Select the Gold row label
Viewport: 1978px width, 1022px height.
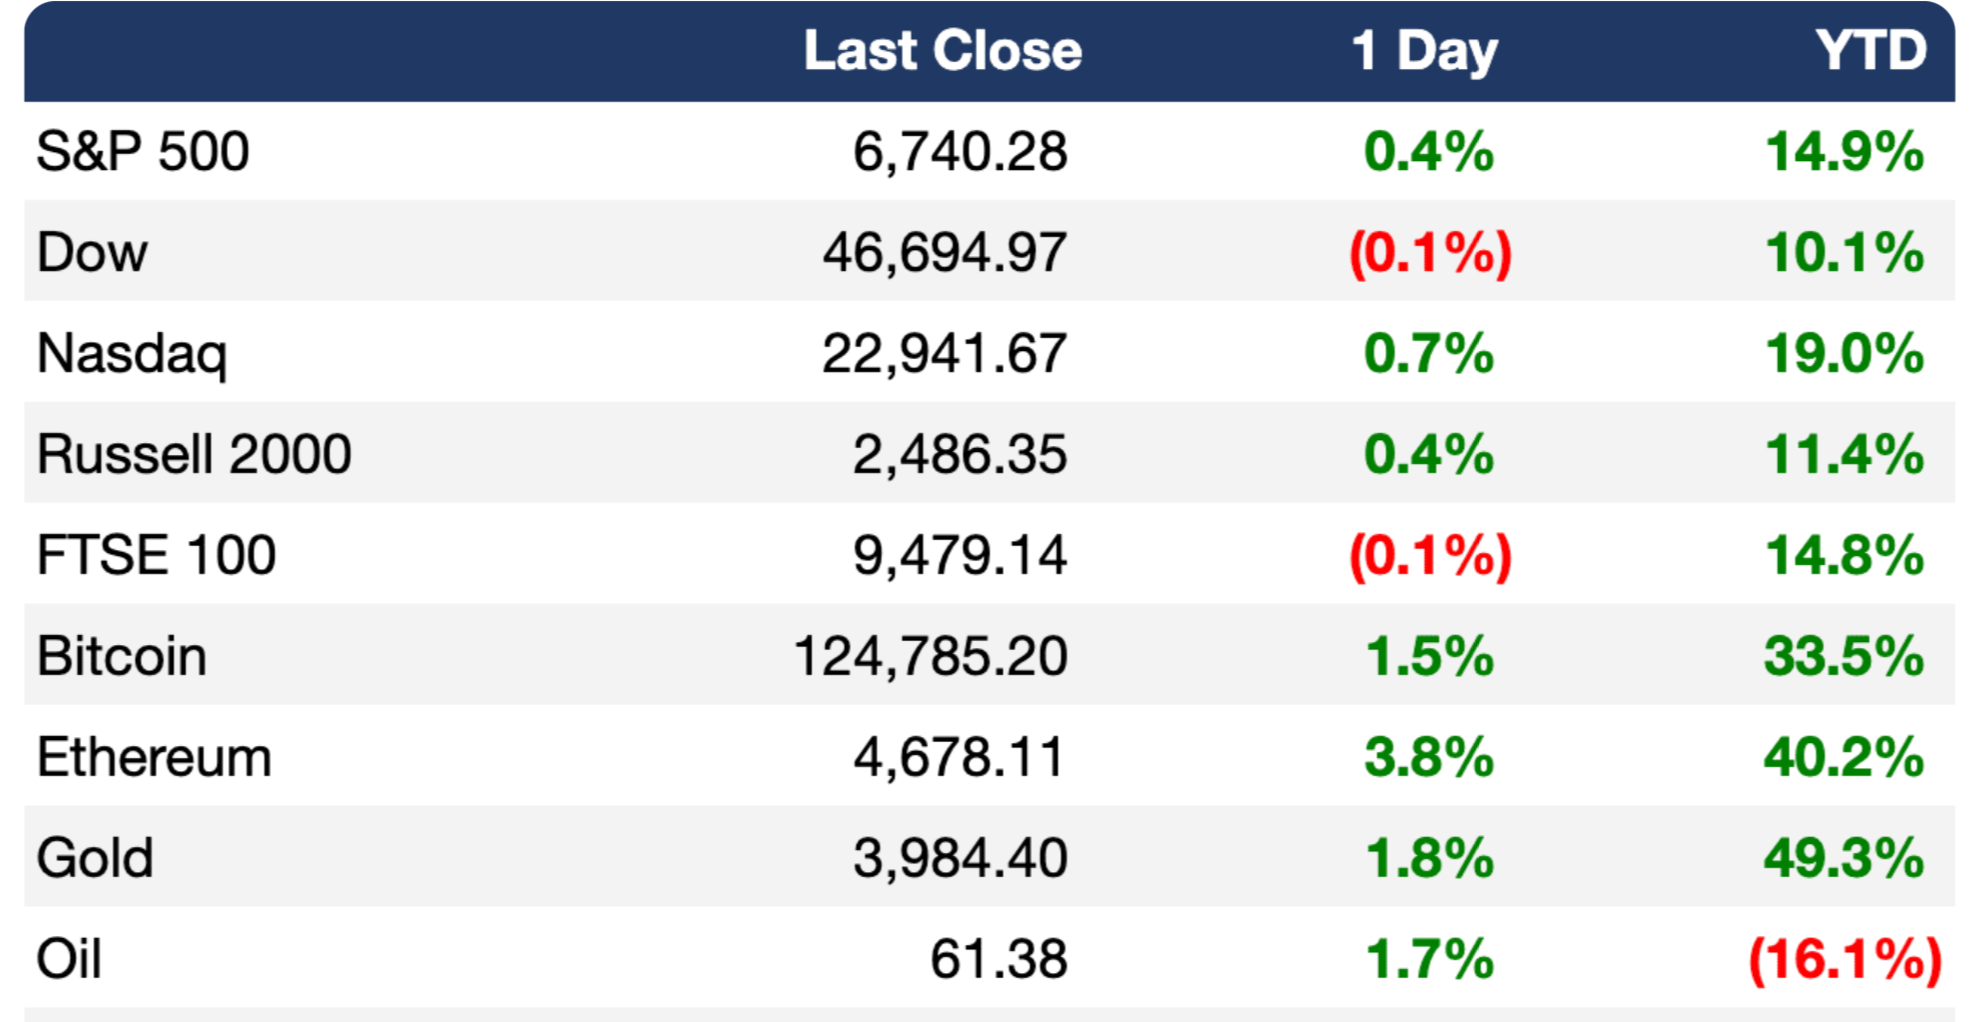[x=95, y=859]
